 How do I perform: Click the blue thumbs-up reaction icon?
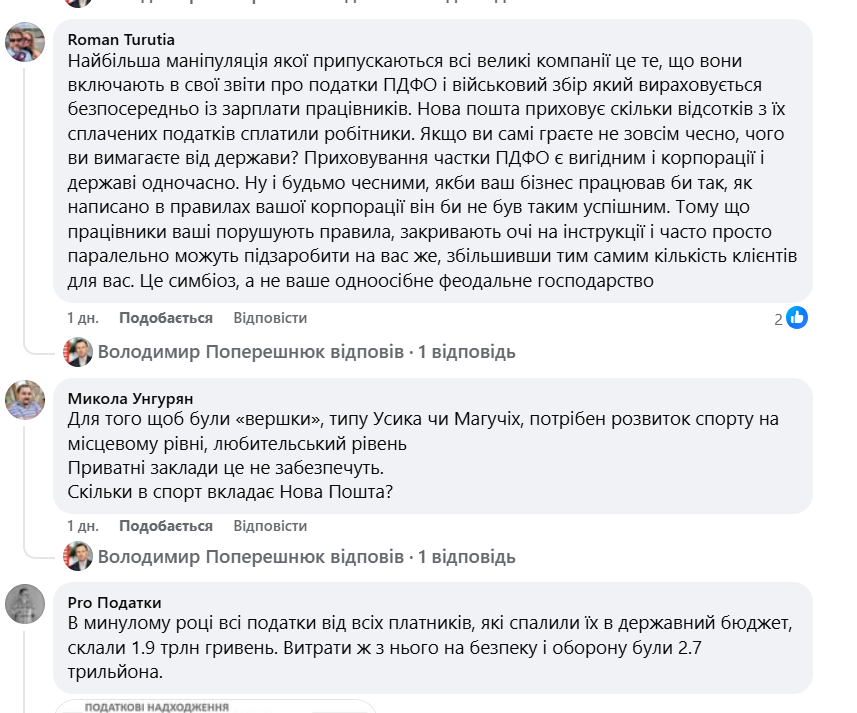(x=797, y=318)
